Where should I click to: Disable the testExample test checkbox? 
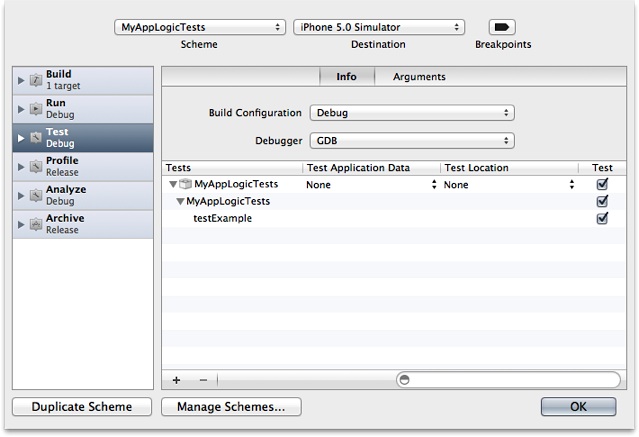[602, 218]
